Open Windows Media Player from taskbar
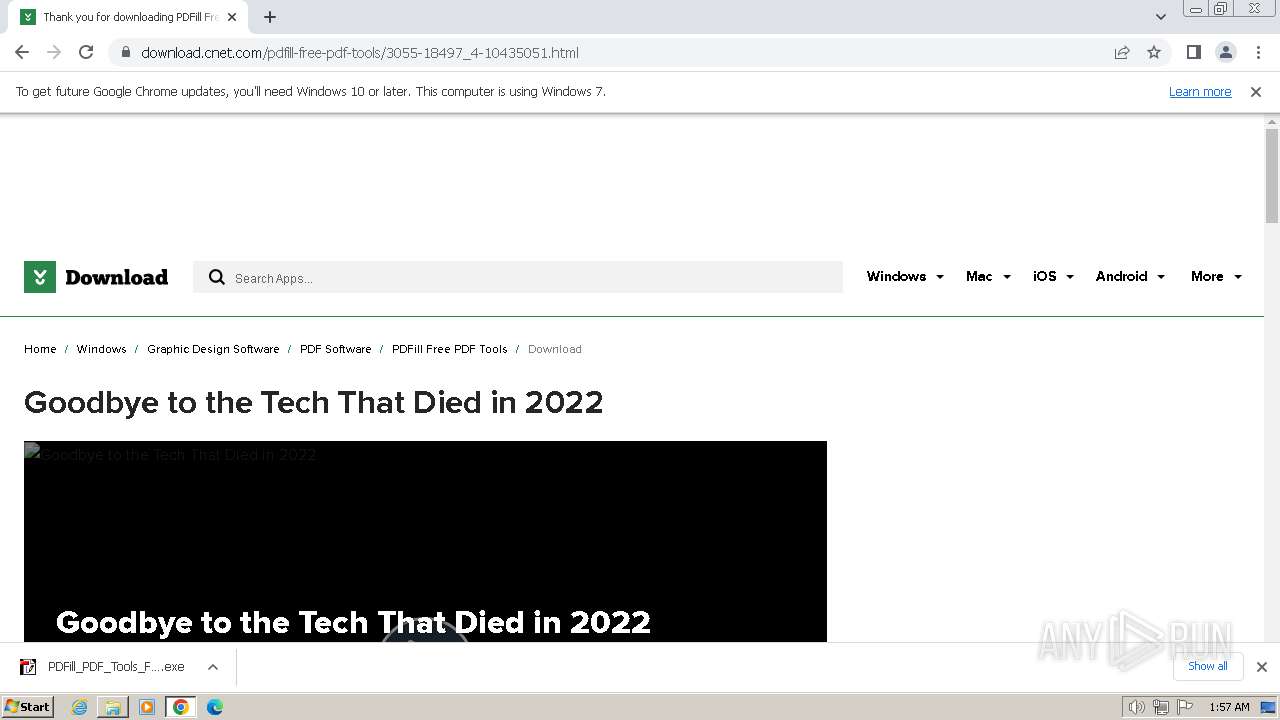The height and width of the screenshot is (720, 1280). tap(147, 707)
